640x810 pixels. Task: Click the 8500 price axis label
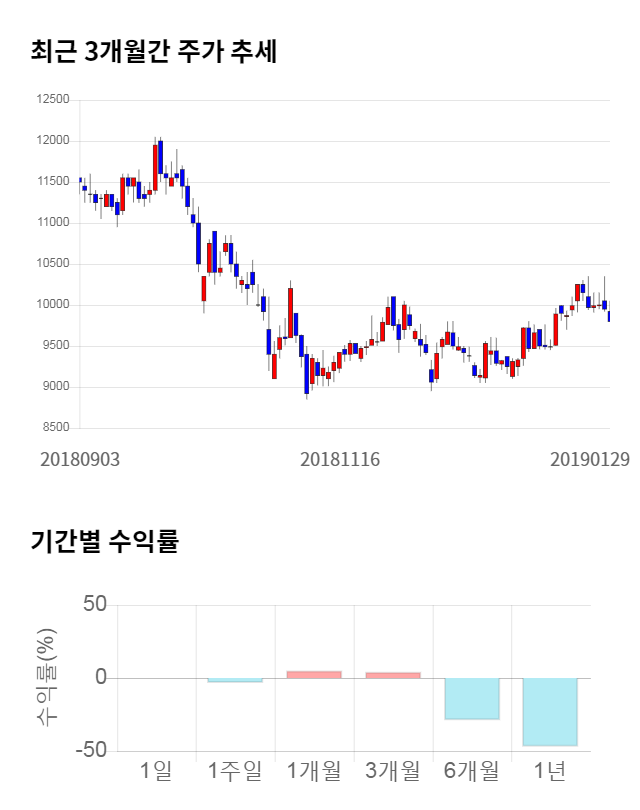pyautogui.click(x=54, y=428)
